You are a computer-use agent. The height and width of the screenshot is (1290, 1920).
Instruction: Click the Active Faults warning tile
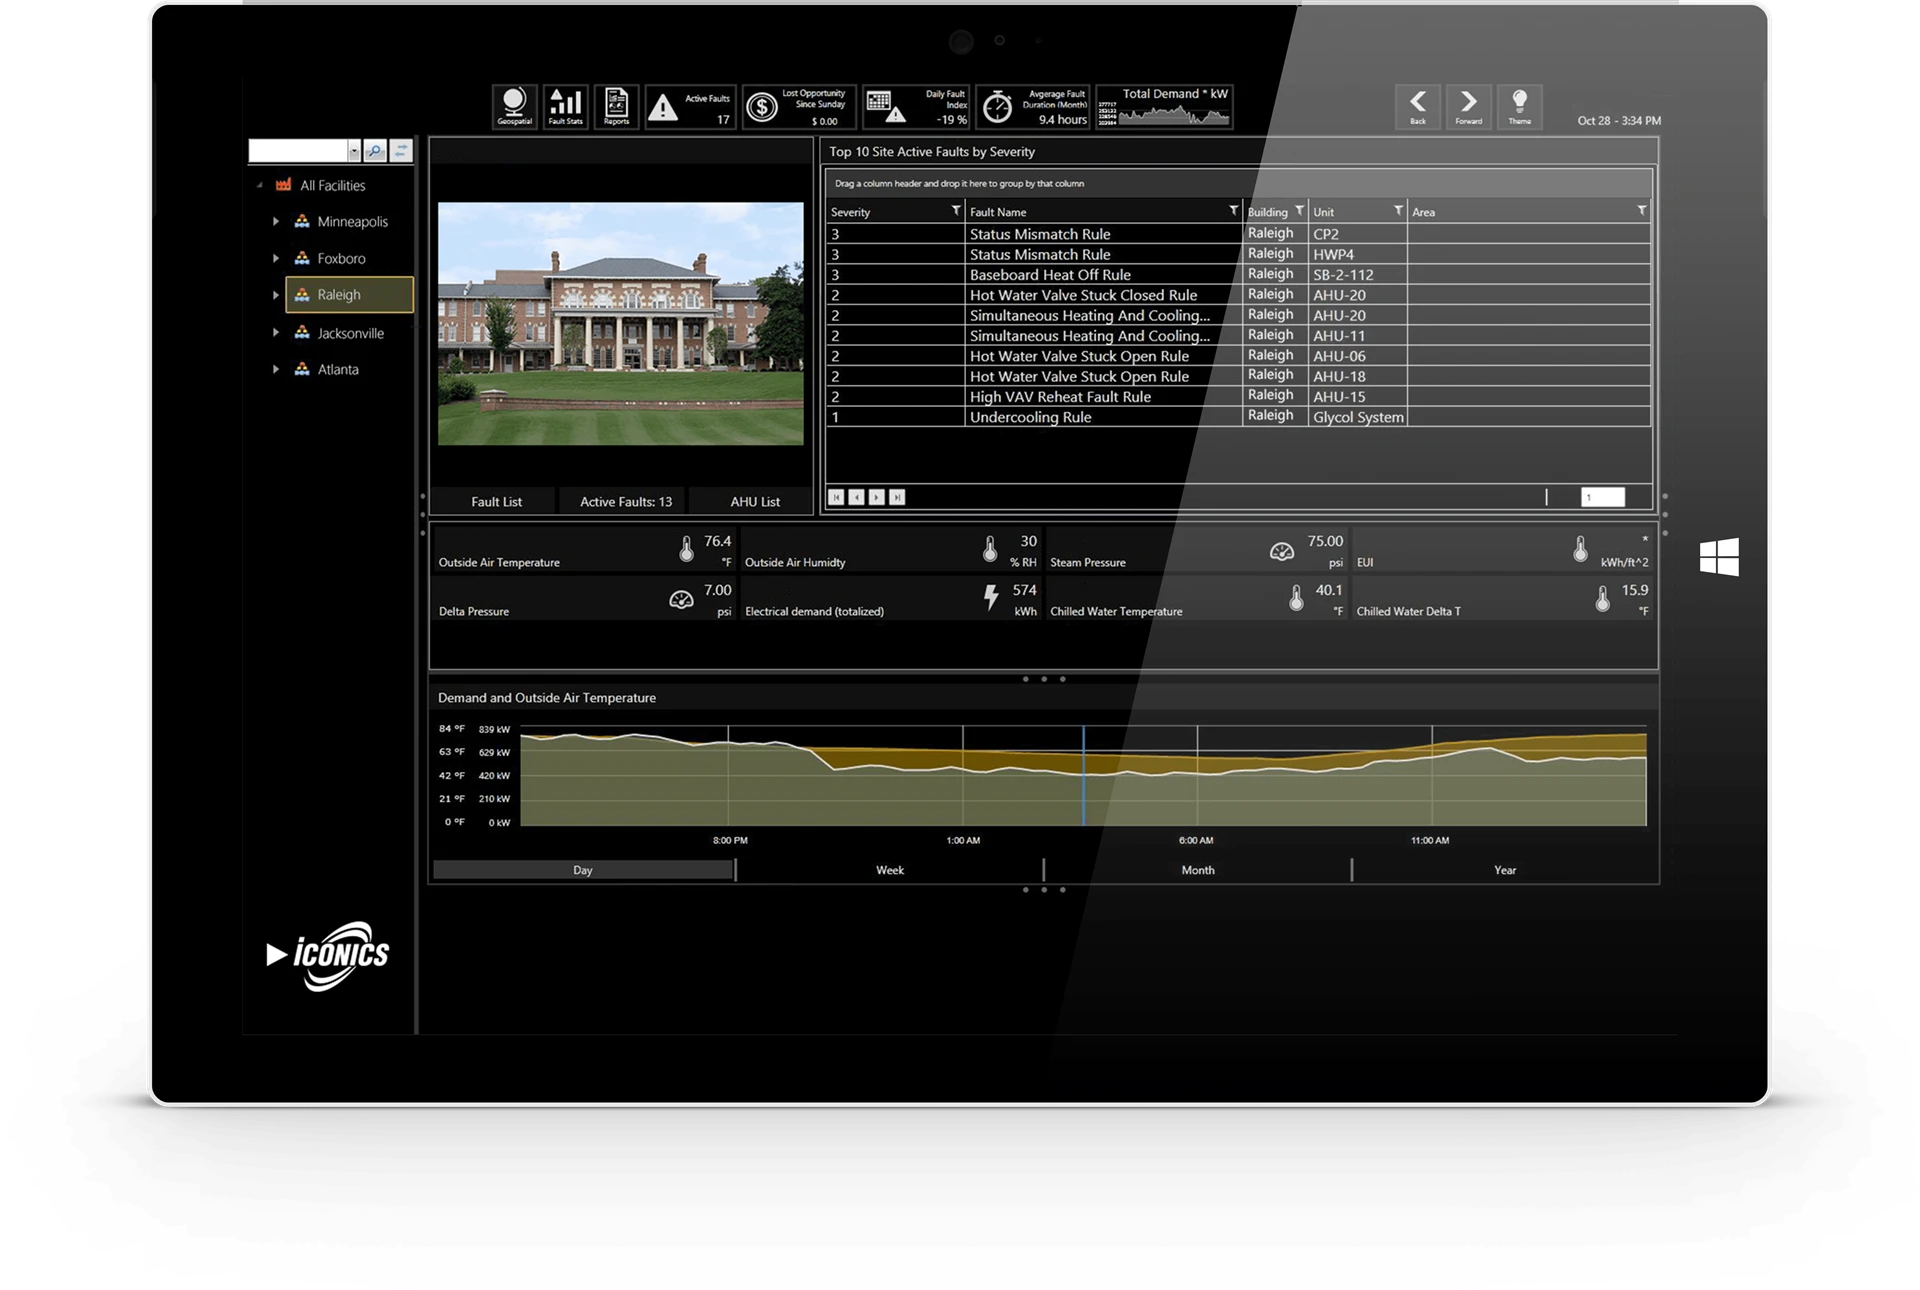click(690, 107)
